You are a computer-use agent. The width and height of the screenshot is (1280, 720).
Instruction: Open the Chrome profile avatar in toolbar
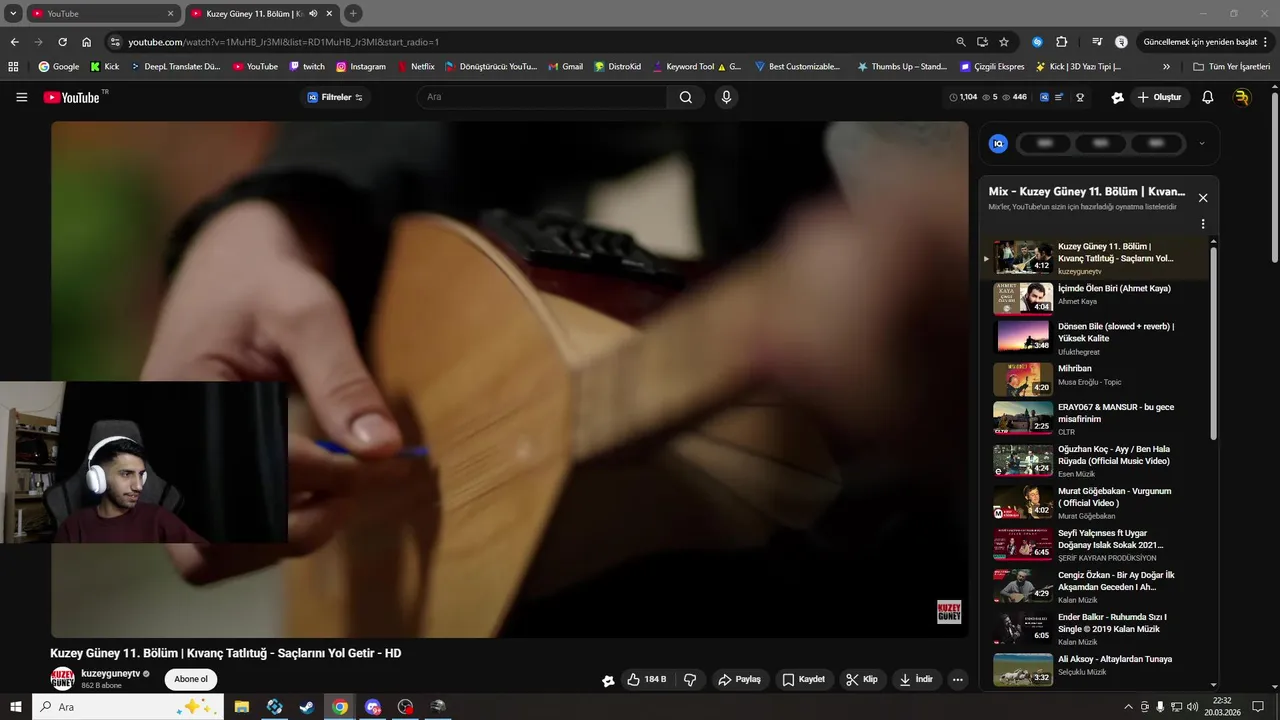click(1121, 42)
